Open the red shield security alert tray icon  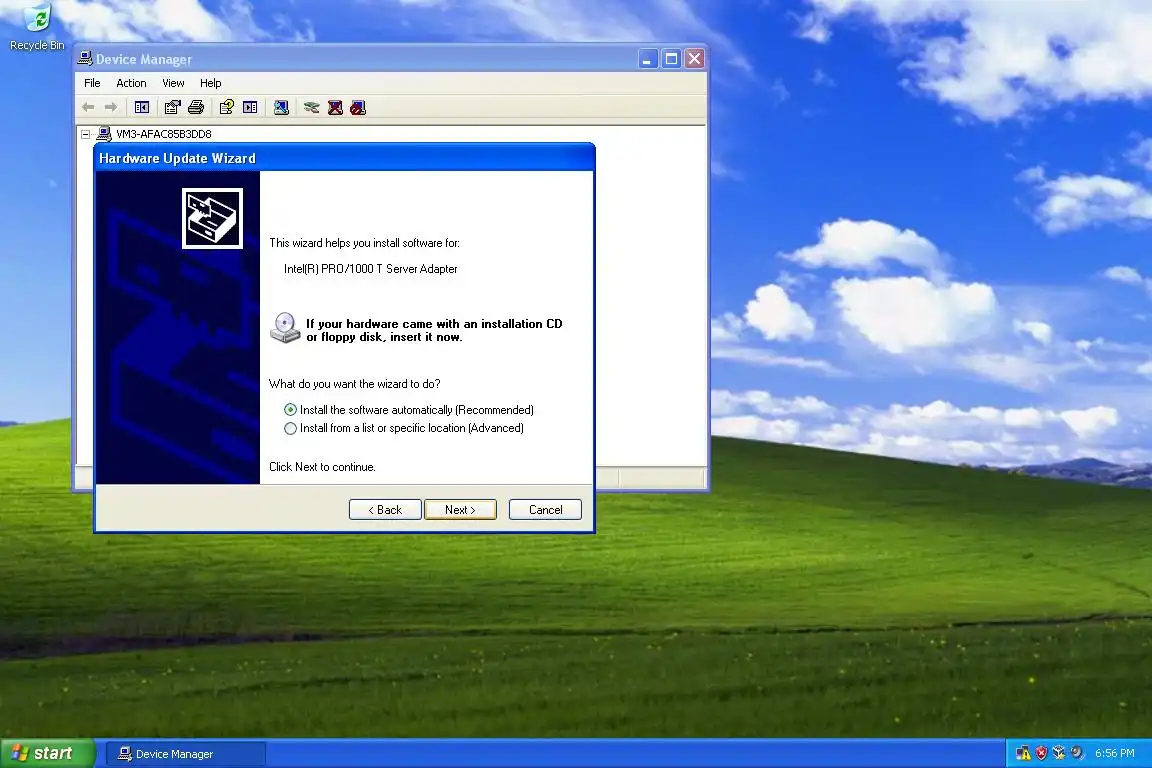tap(1041, 753)
